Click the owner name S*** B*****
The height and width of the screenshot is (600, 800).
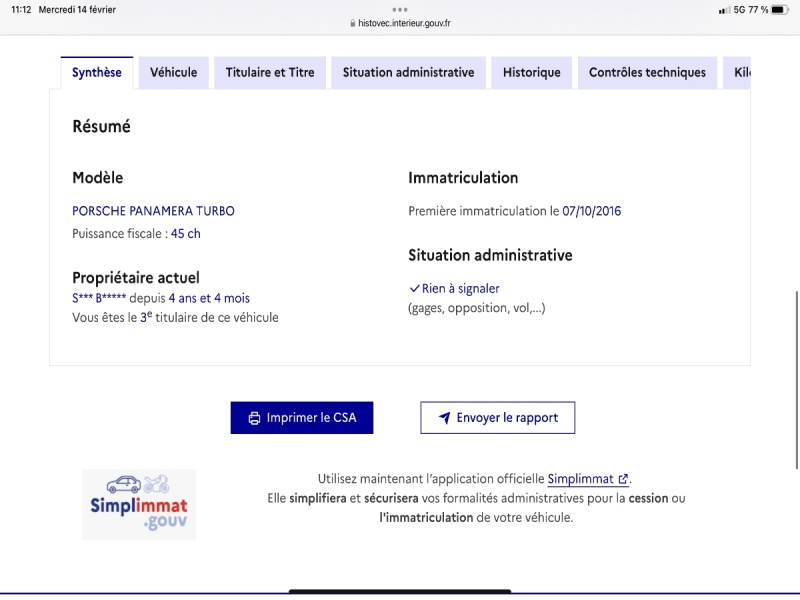[x=99, y=298]
